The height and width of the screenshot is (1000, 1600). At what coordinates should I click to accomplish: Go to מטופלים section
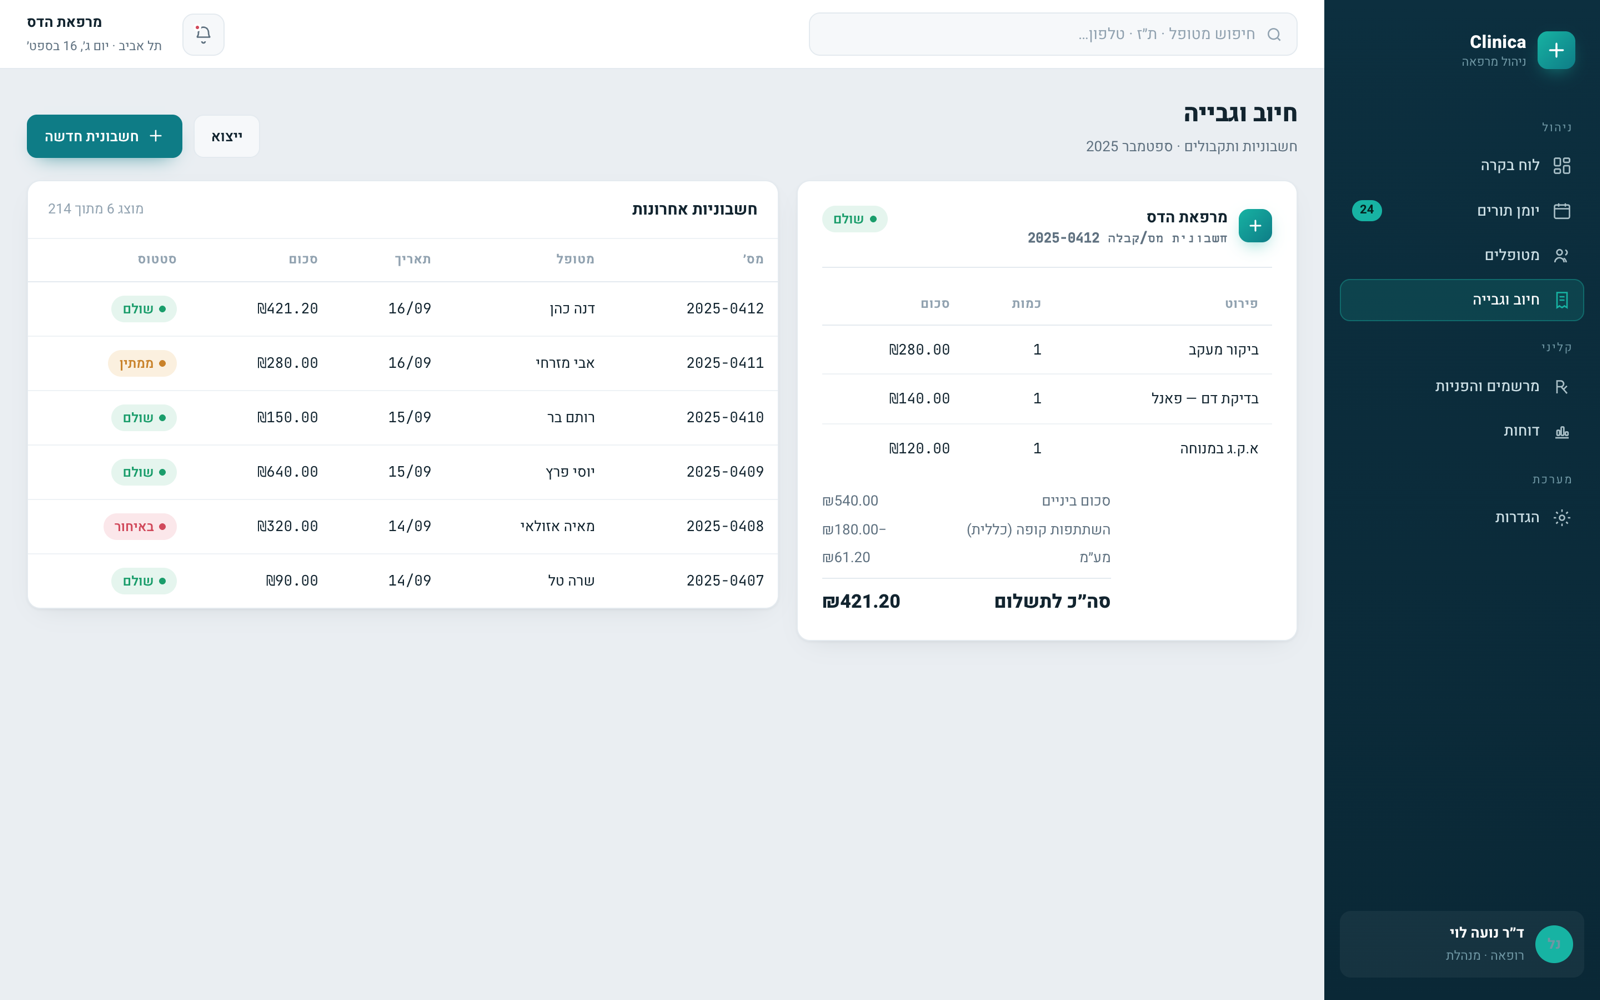click(1462, 255)
